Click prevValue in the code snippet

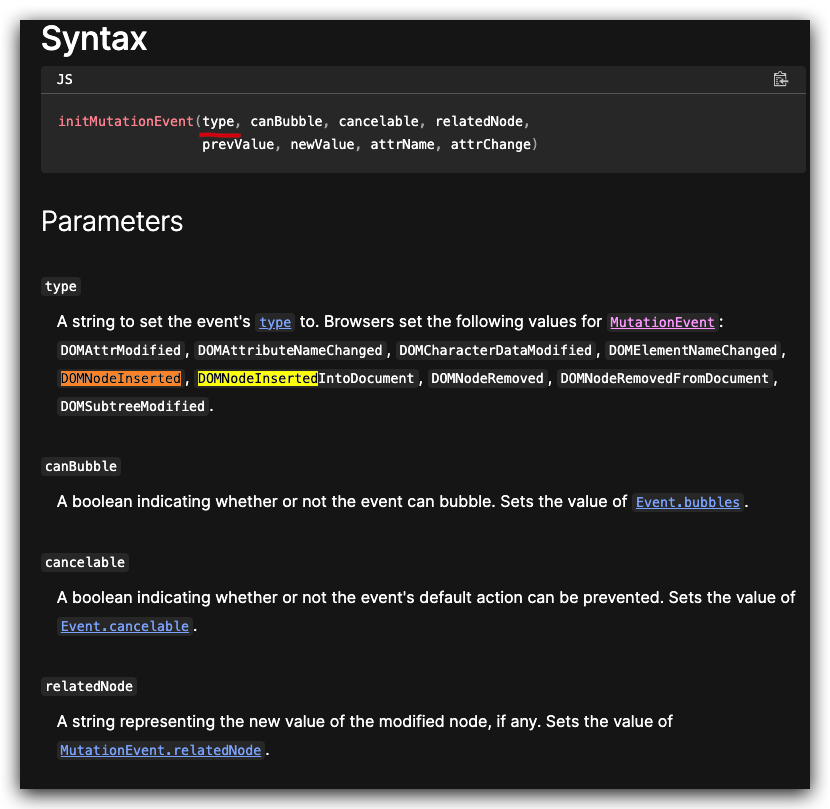click(x=238, y=145)
